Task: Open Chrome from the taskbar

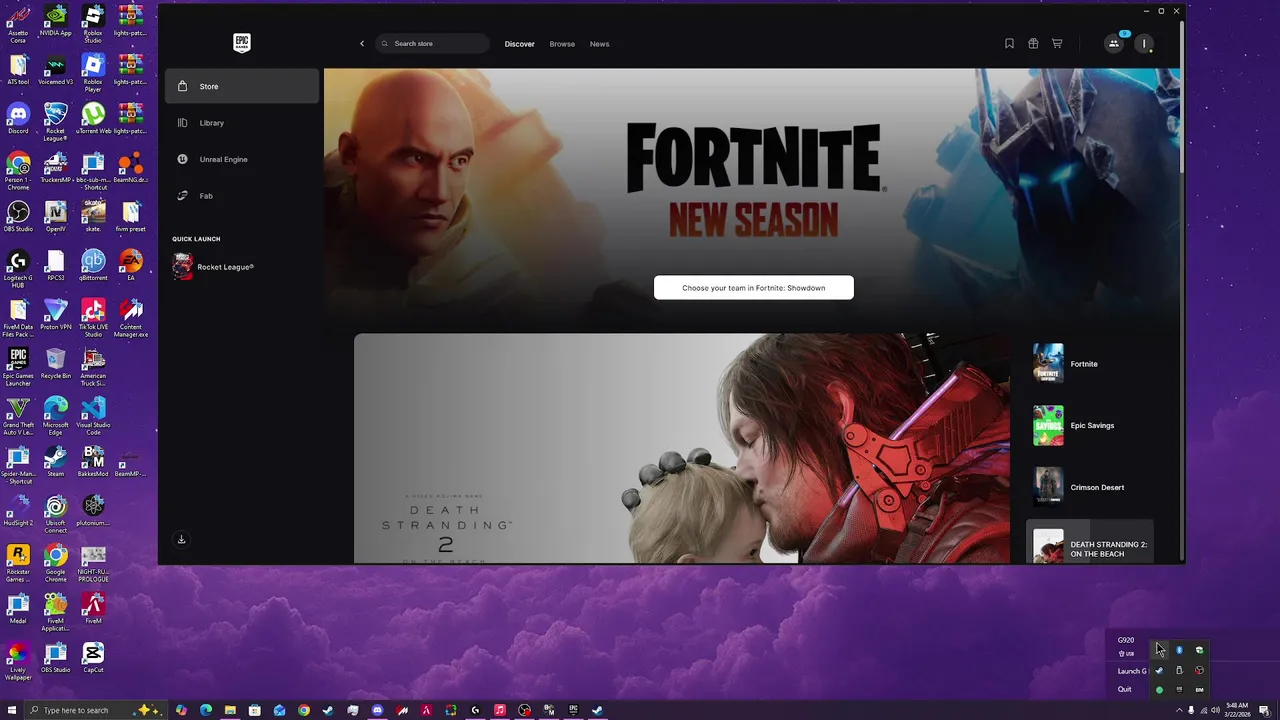Action: coord(304,710)
